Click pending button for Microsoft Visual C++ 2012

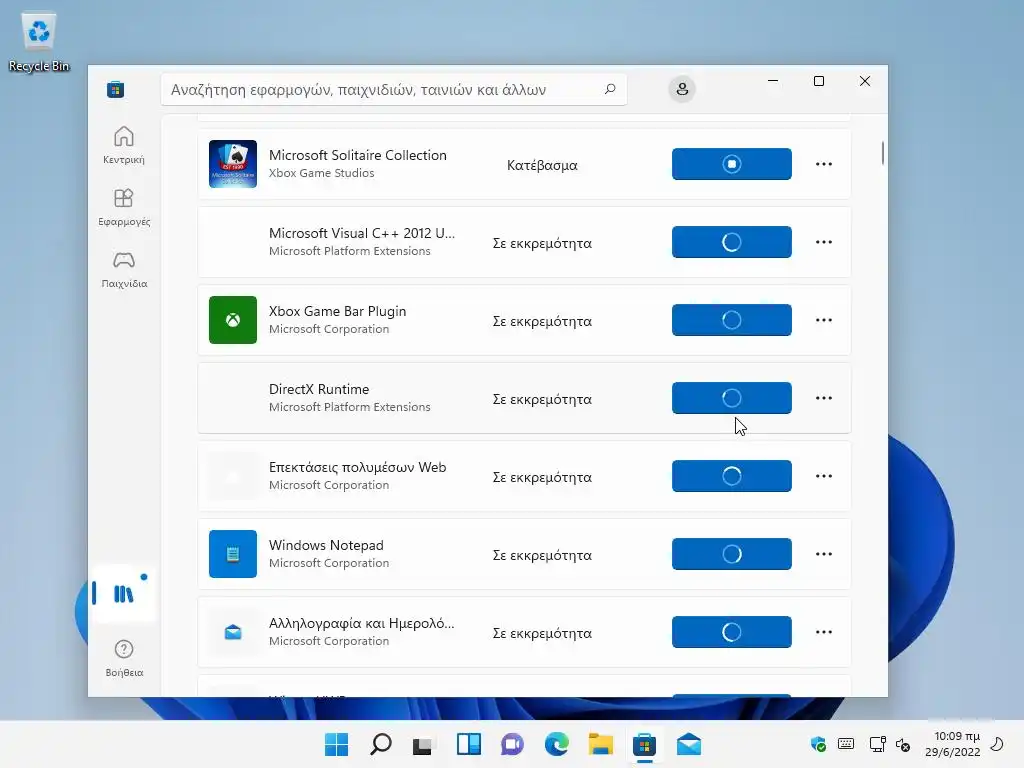coord(731,242)
